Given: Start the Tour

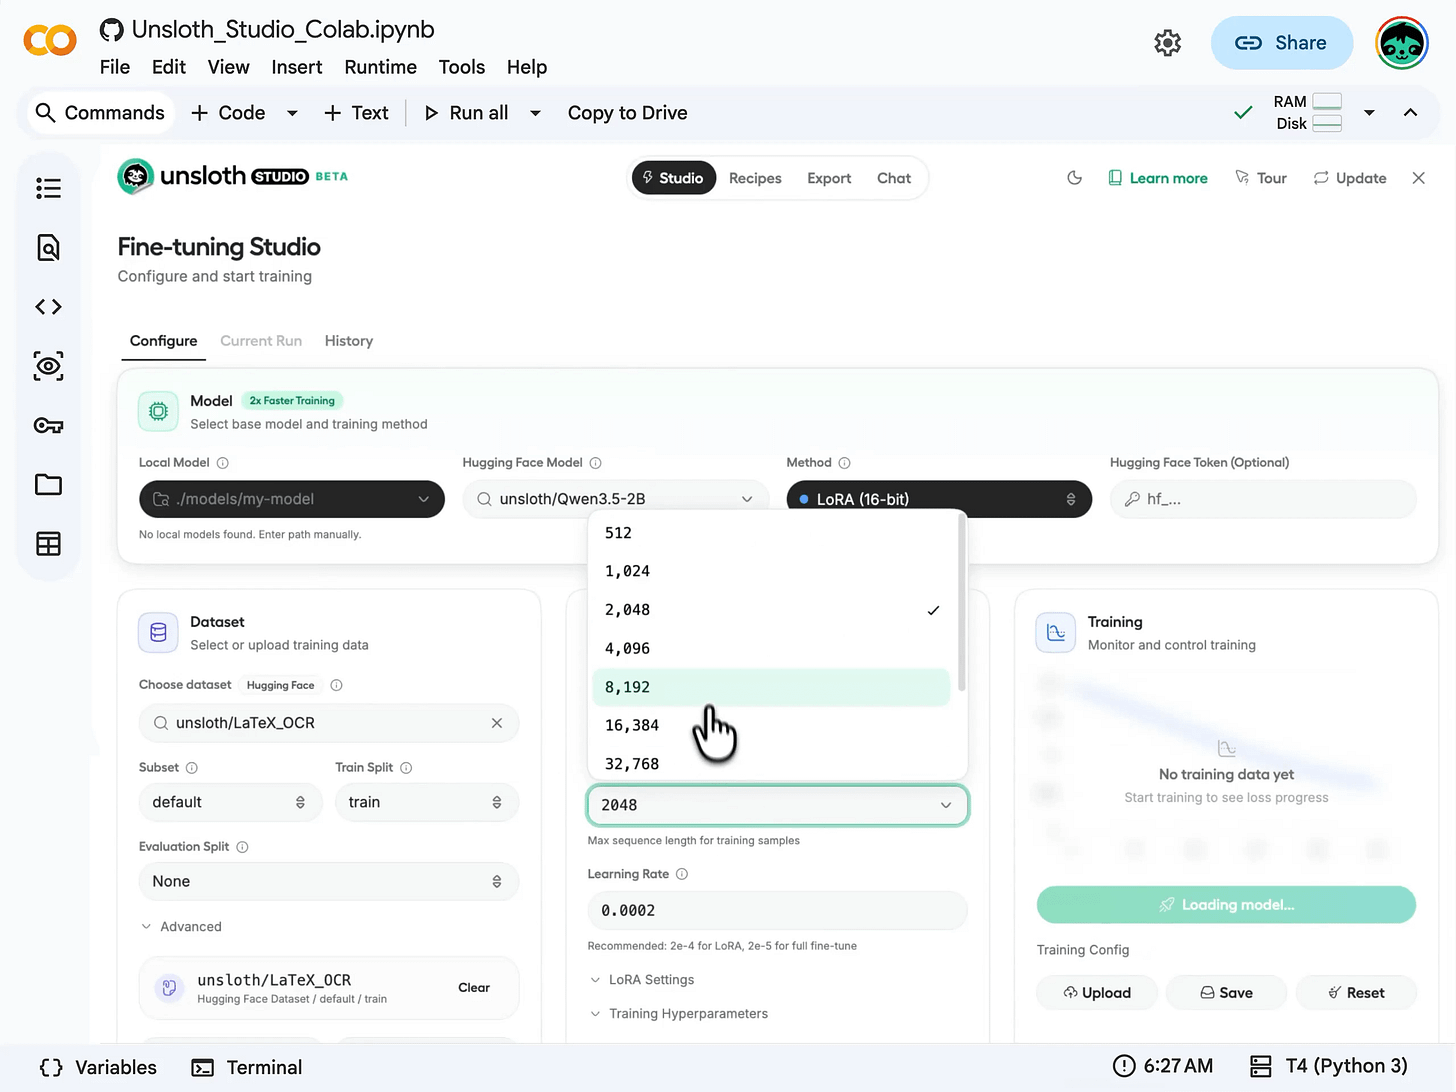Looking at the screenshot, I should pyautogui.click(x=1261, y=178).
